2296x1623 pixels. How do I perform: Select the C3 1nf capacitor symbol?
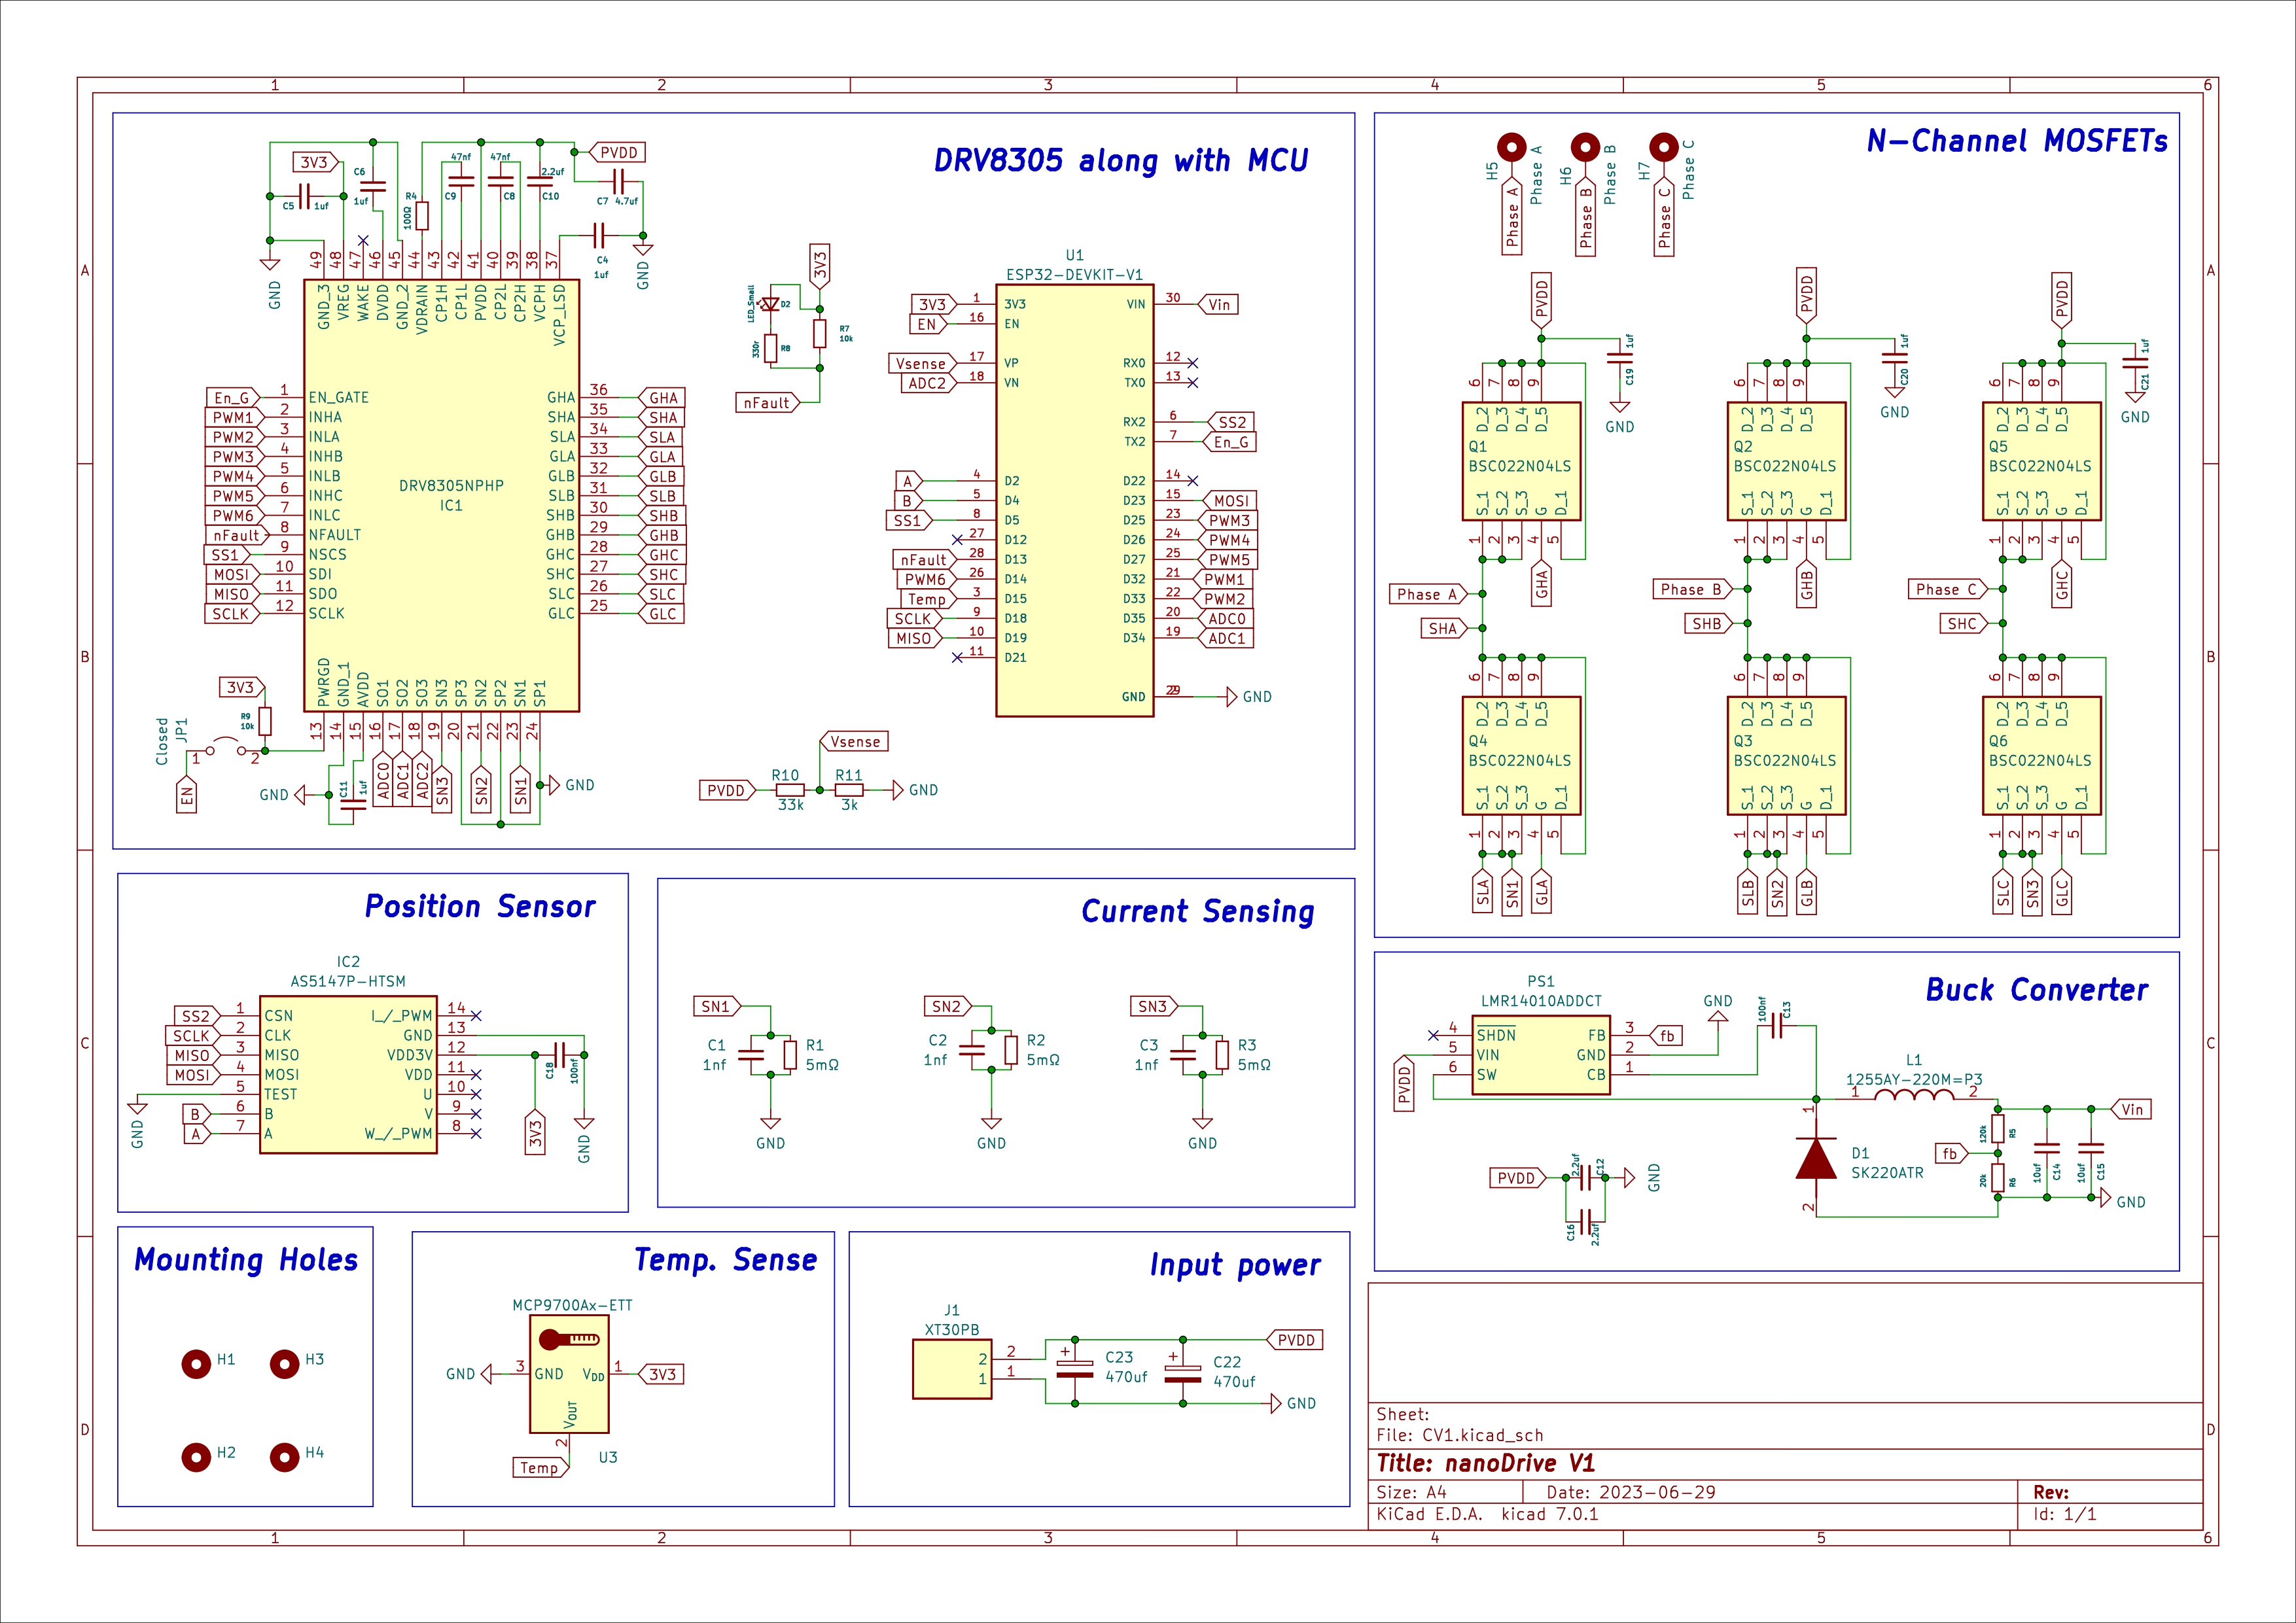click(x=1183, y=1055)
